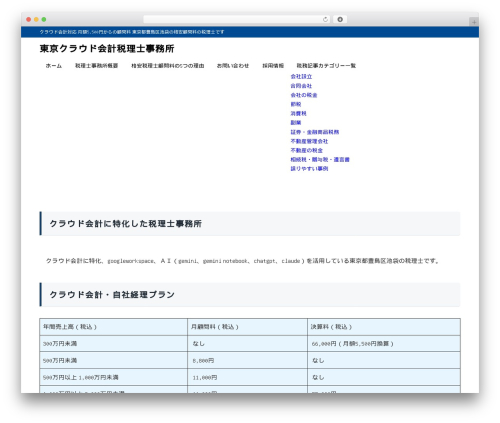Open the ホーム menu item
Viewport: 500px width, 423px height.
tap(54, 66)
